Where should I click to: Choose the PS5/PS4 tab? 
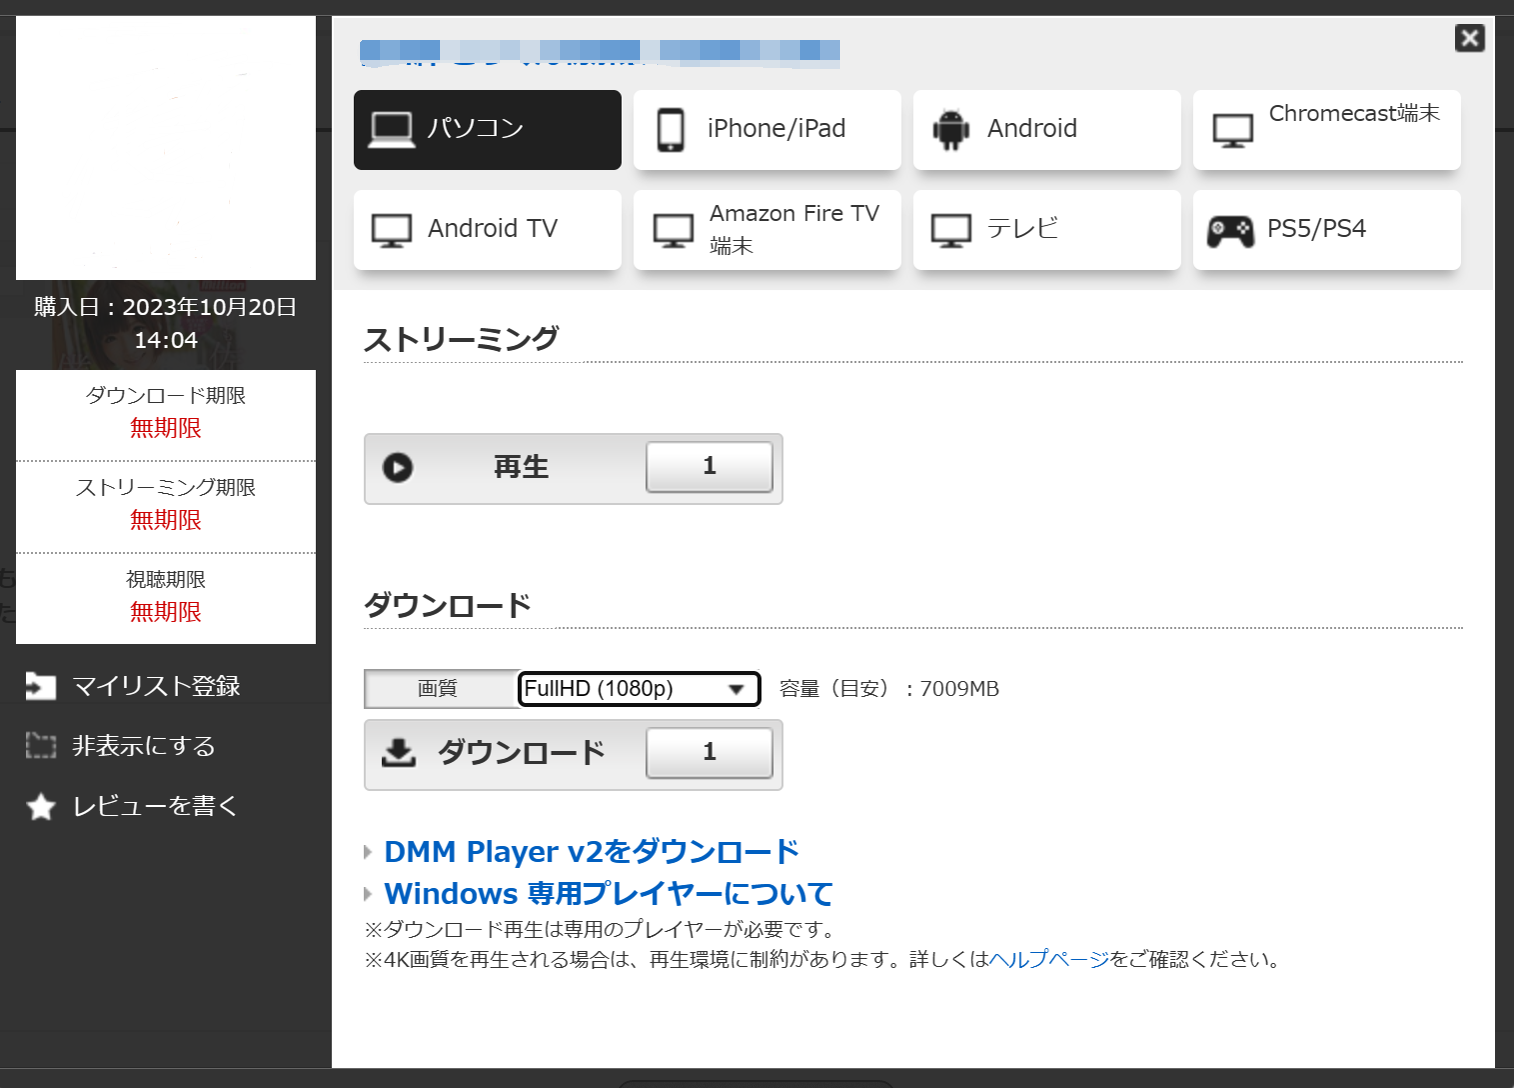click(1327, 230)
